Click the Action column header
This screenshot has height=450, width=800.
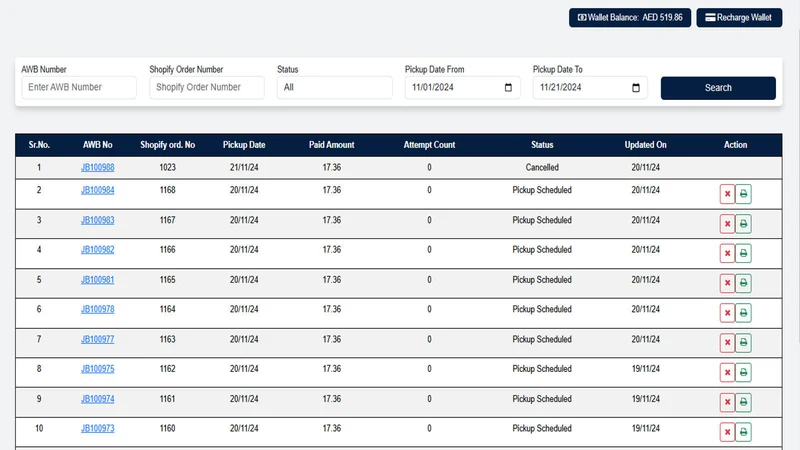tap(735, 145)
